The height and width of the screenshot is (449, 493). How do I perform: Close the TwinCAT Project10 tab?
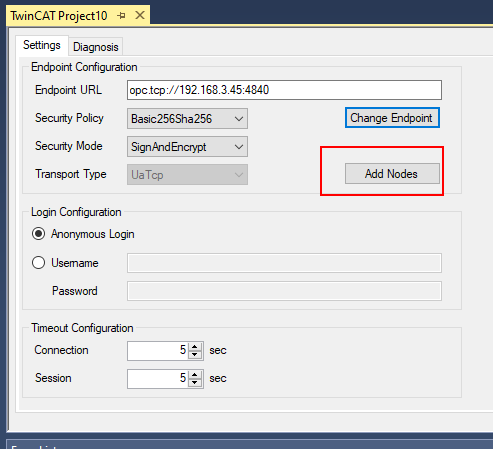tap(140, 15)
